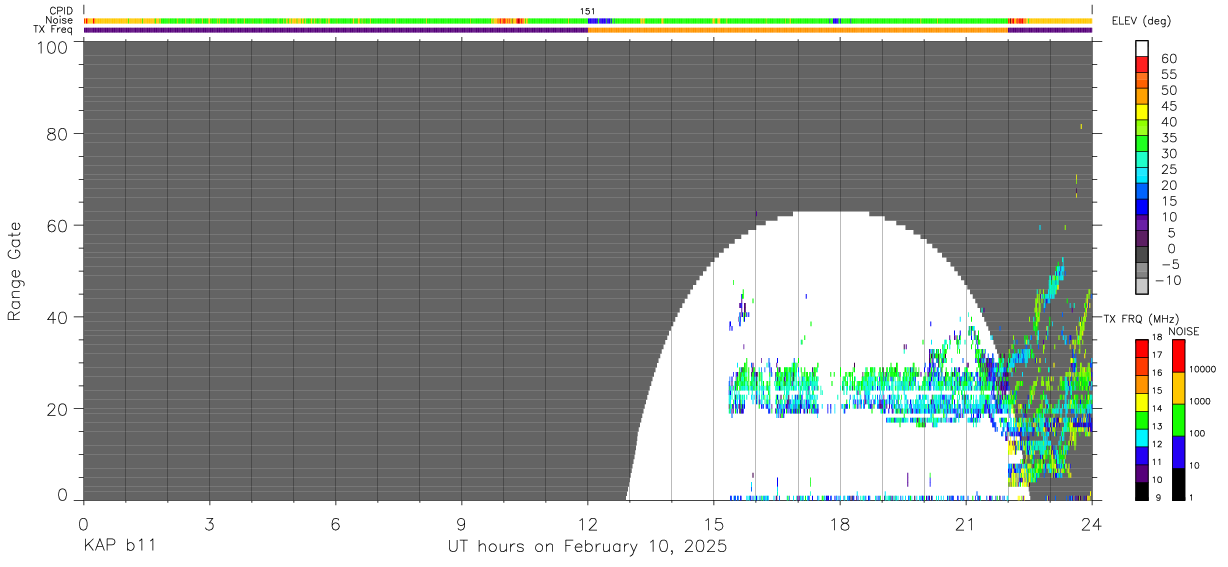Click the UT hours on February 10, 2025 title
Screen dimensions: 1228x567
587,547
